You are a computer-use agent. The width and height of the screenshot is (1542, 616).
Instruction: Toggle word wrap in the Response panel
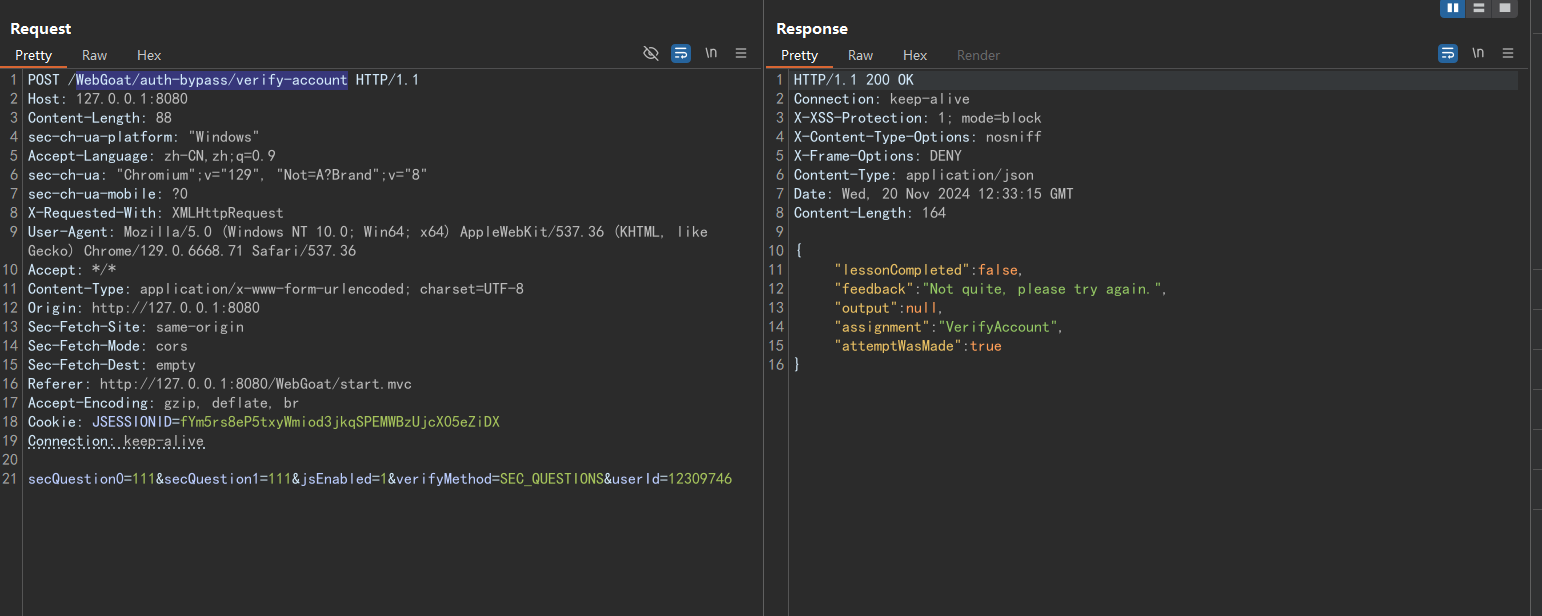[x=1448, y=53]
